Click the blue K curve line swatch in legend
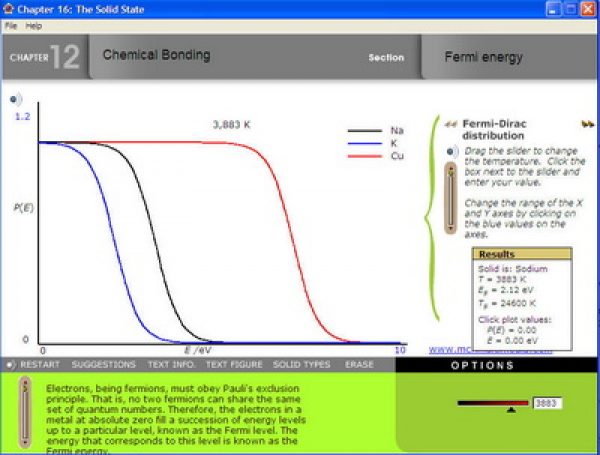This screenshot has height=455, width=600. tap(365, 144)
